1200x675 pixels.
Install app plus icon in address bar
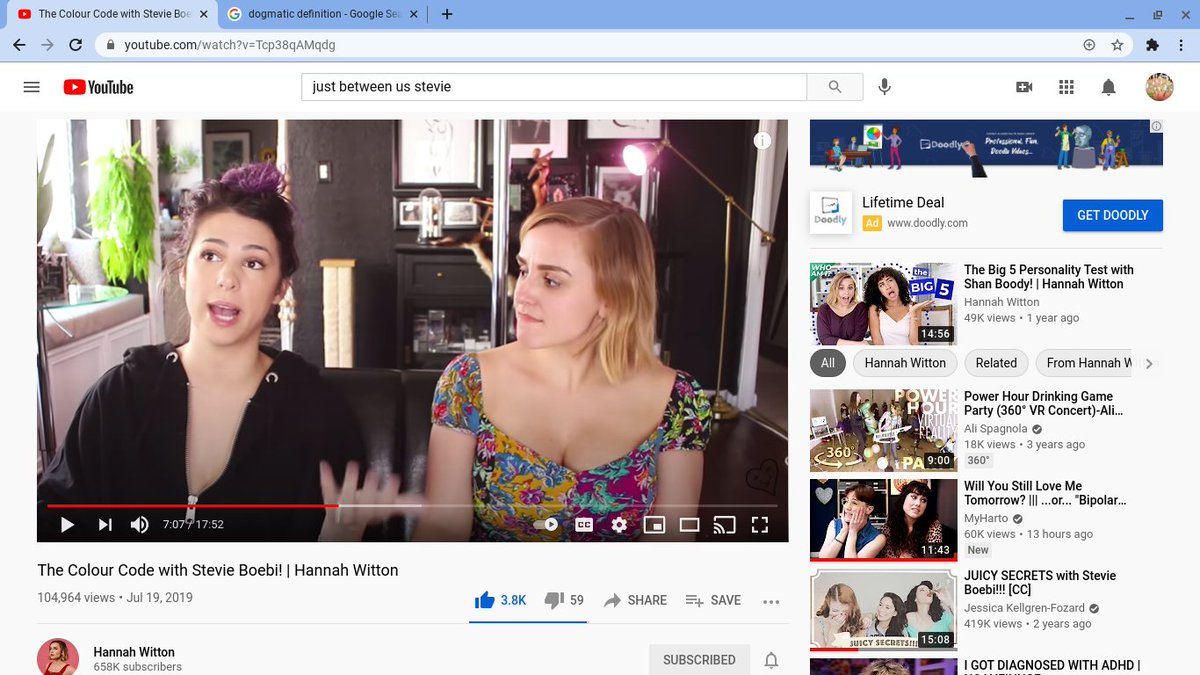tap(1089, 45)
